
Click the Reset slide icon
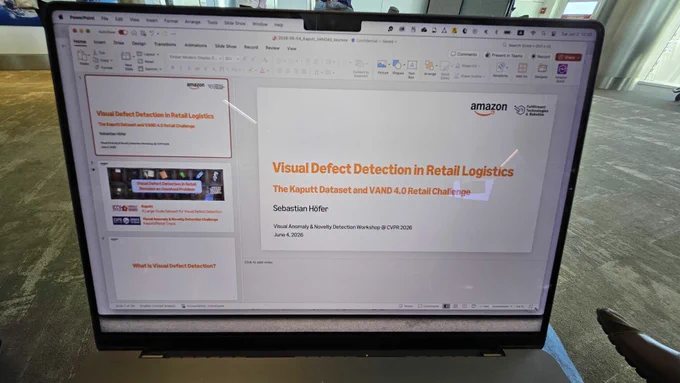(140, 62)
